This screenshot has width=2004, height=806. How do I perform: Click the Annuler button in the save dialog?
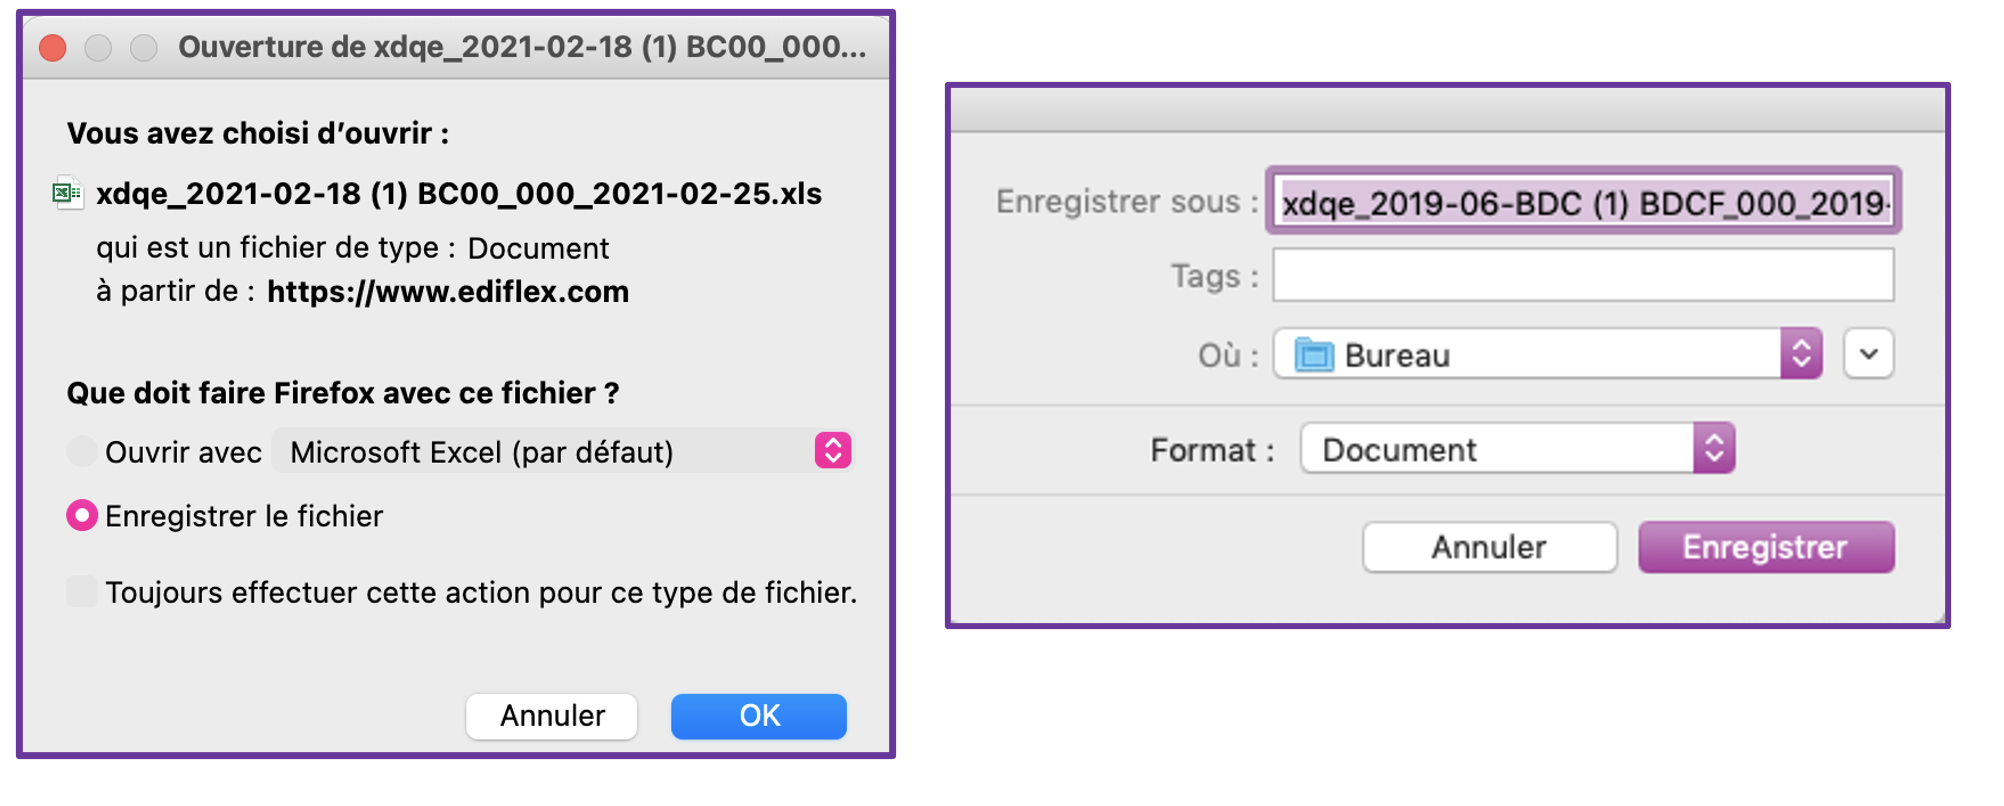click(1489, 547)
